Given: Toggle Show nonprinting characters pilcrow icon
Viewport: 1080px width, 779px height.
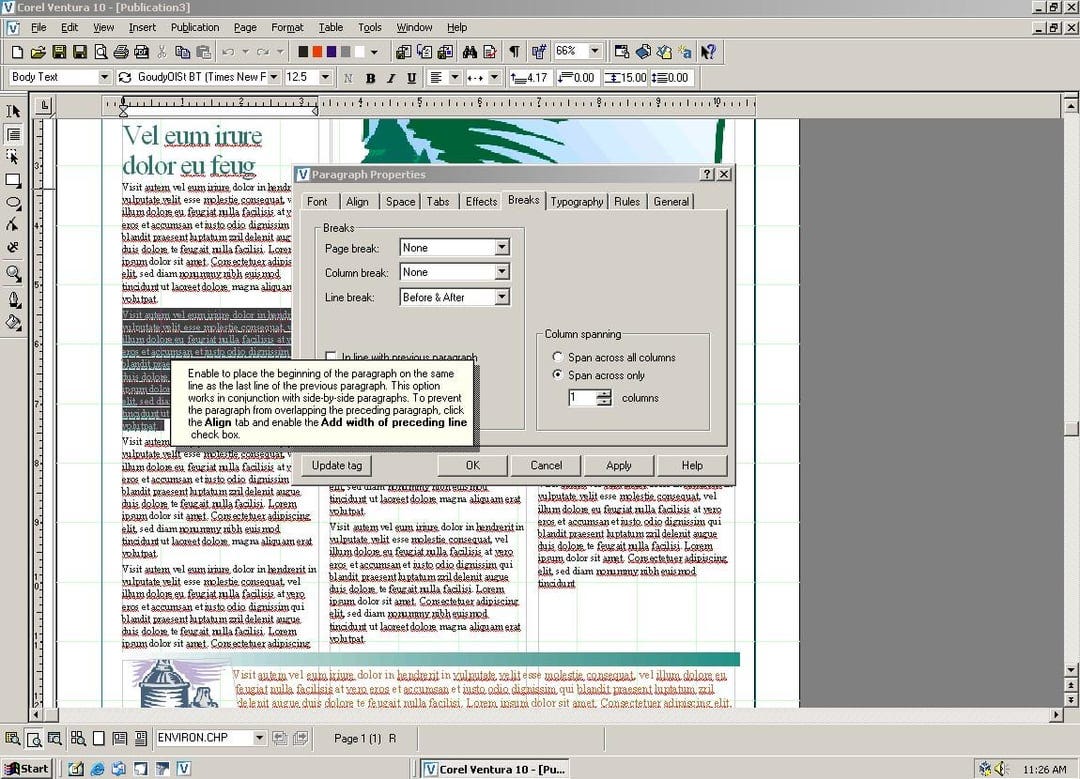Looking at the screenshot, I should click(514, 52).
